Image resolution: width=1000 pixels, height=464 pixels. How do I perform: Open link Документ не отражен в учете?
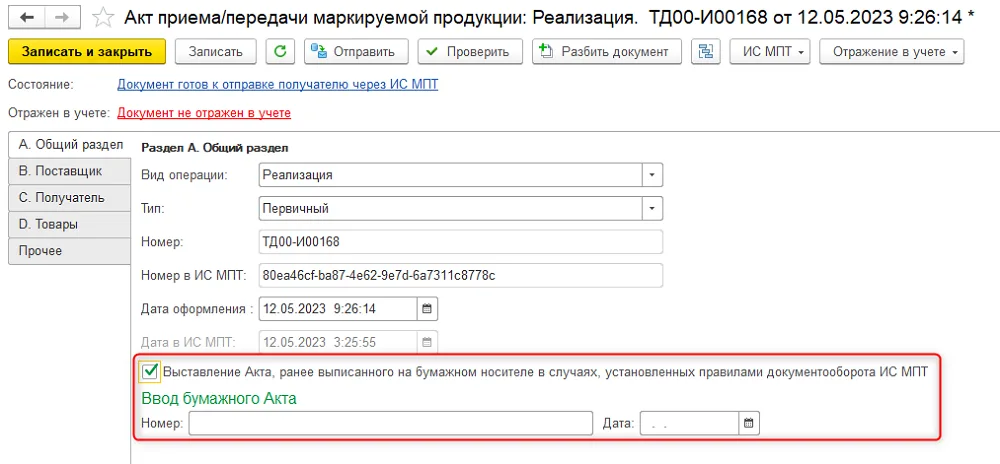(x=204, y=113)
